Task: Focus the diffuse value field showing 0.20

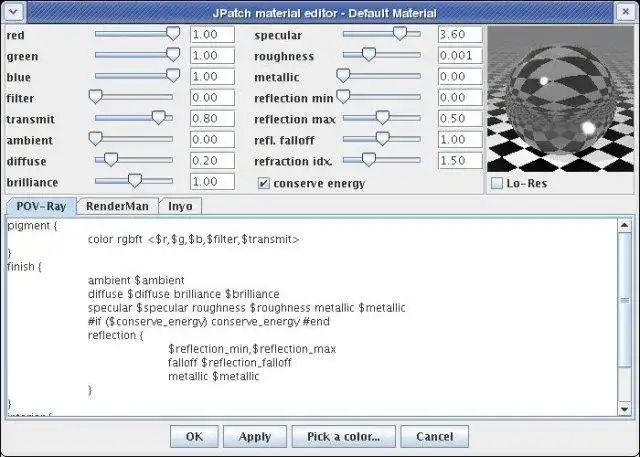Action: point(212,161)
